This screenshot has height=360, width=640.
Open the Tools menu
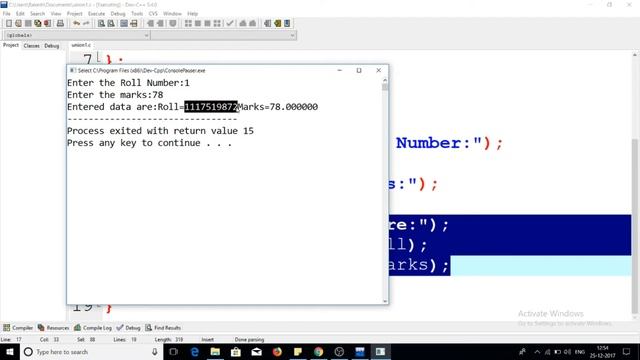coord(137,13)
